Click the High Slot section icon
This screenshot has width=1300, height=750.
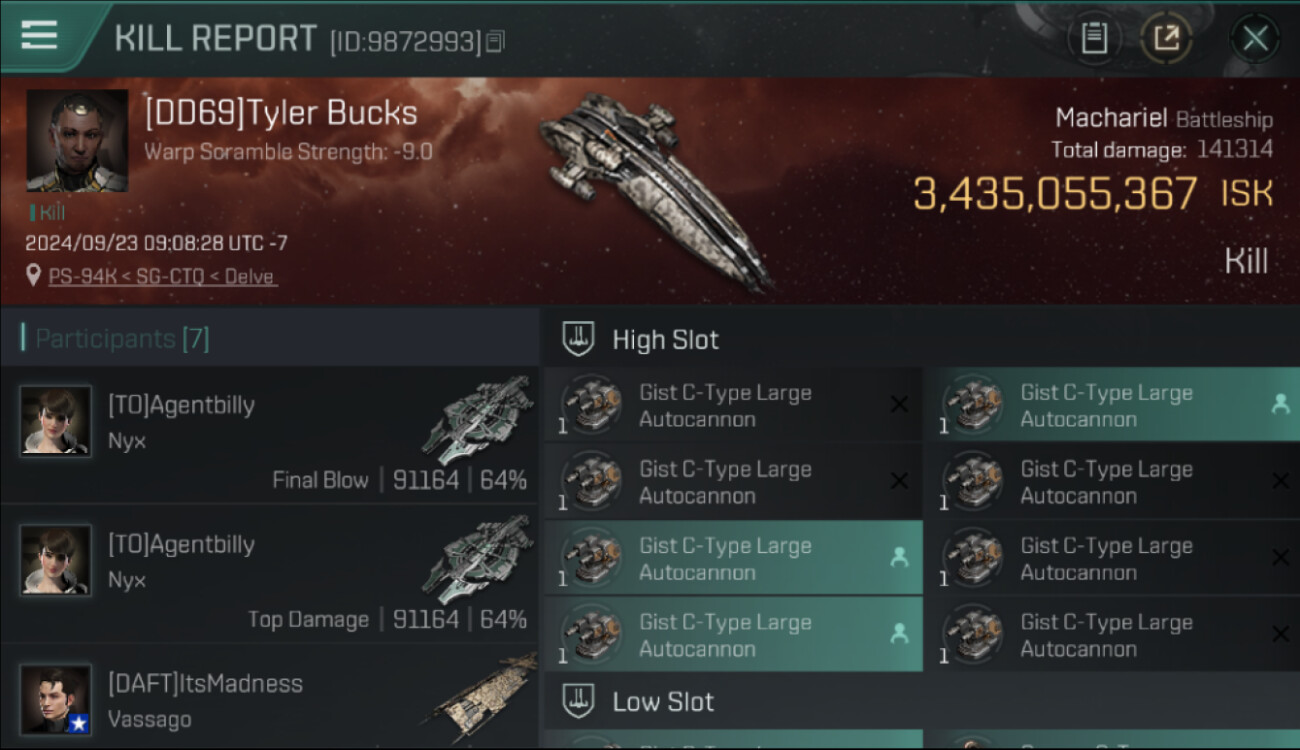pos(579,339)
